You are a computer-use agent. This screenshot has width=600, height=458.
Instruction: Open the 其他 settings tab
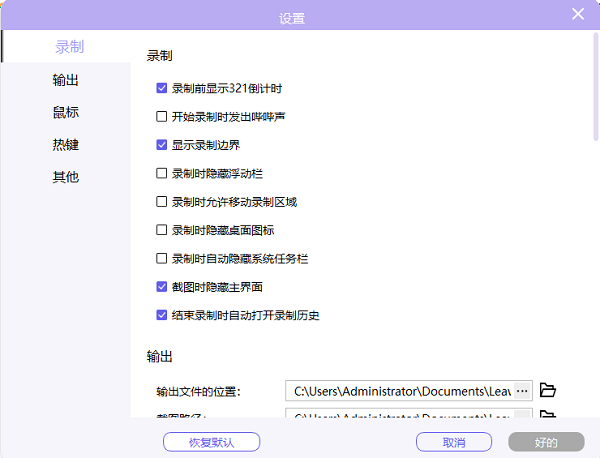pos(65,177)
